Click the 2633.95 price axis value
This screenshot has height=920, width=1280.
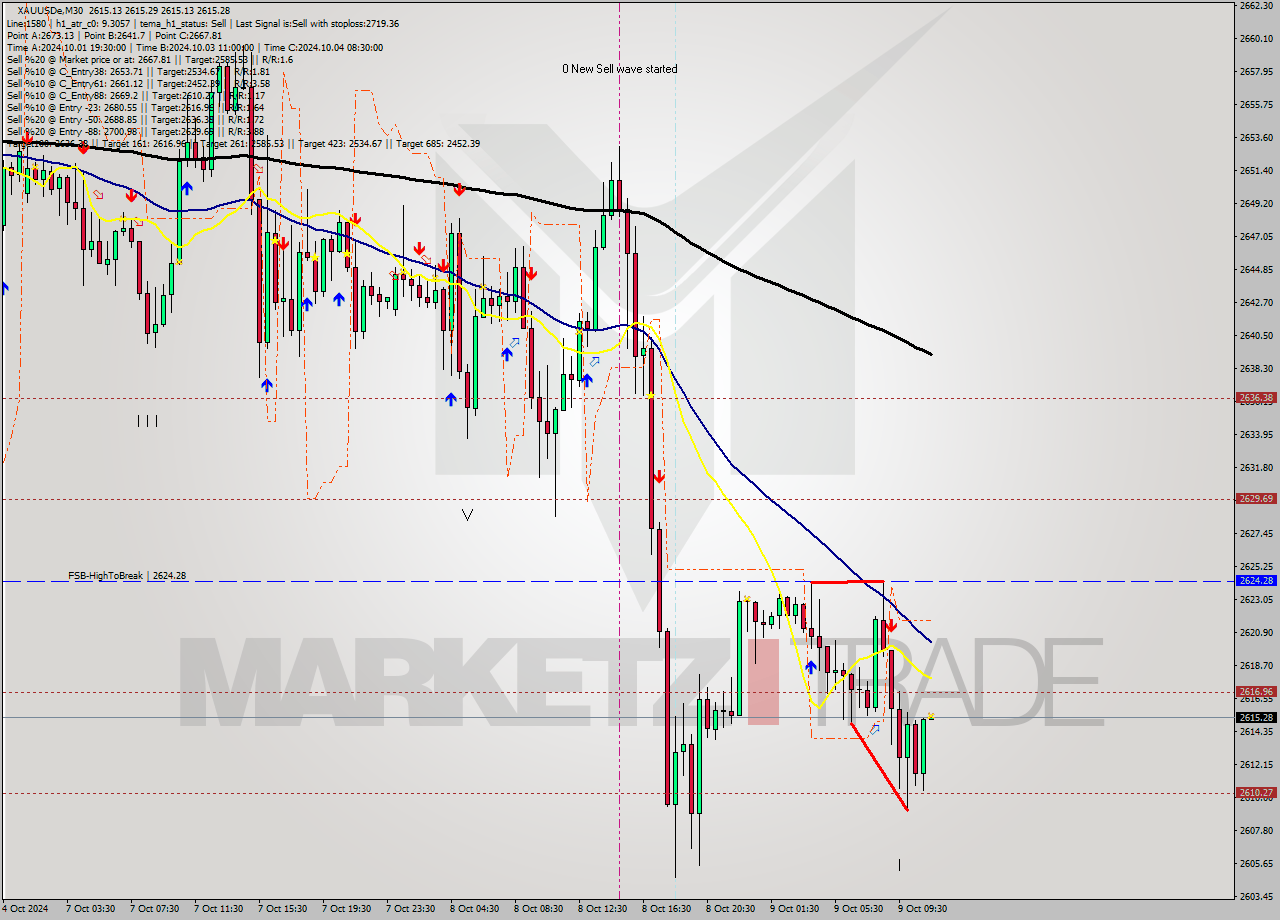coord(1256,434)
